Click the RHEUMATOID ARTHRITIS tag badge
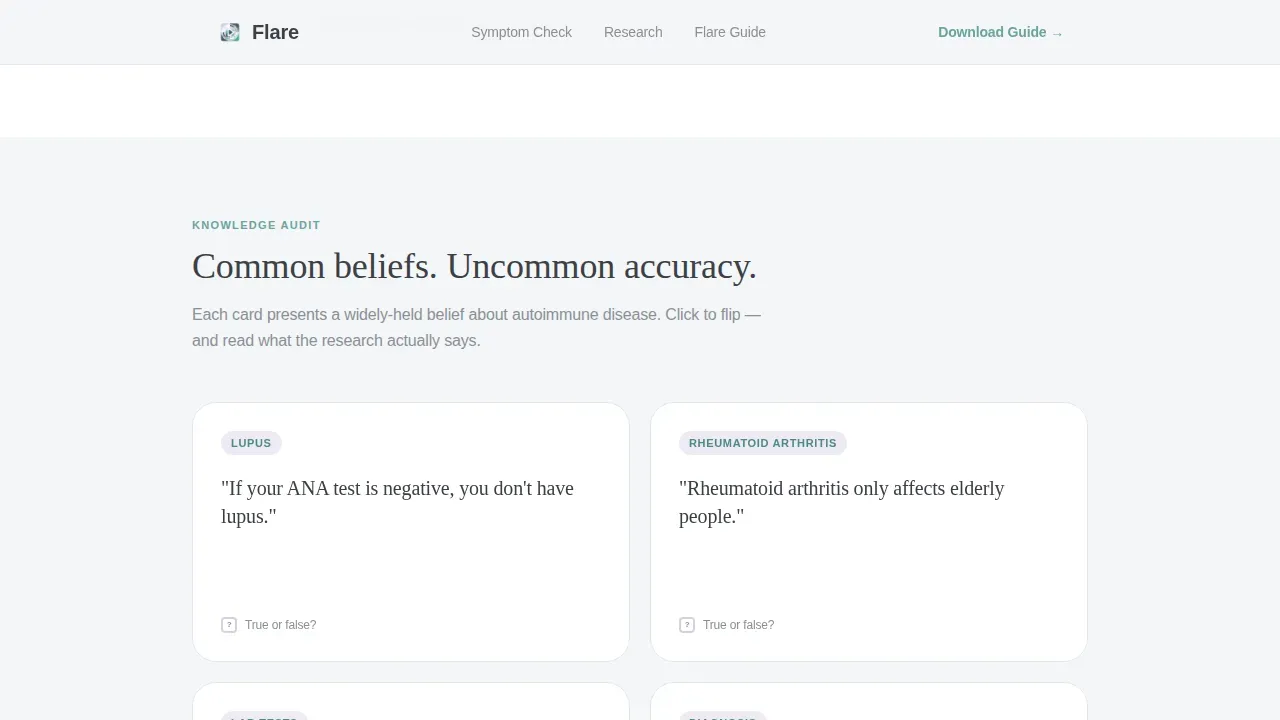1280x720 pixels. point(763,443)
